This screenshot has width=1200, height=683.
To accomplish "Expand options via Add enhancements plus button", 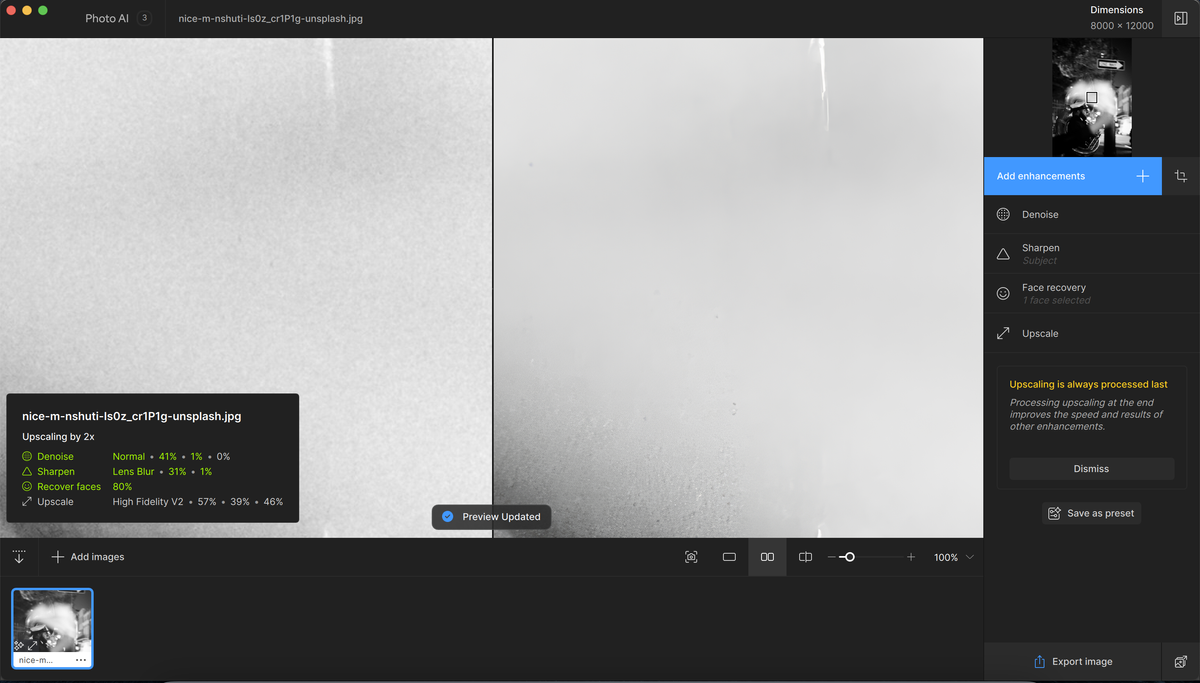I will 1142,175.
